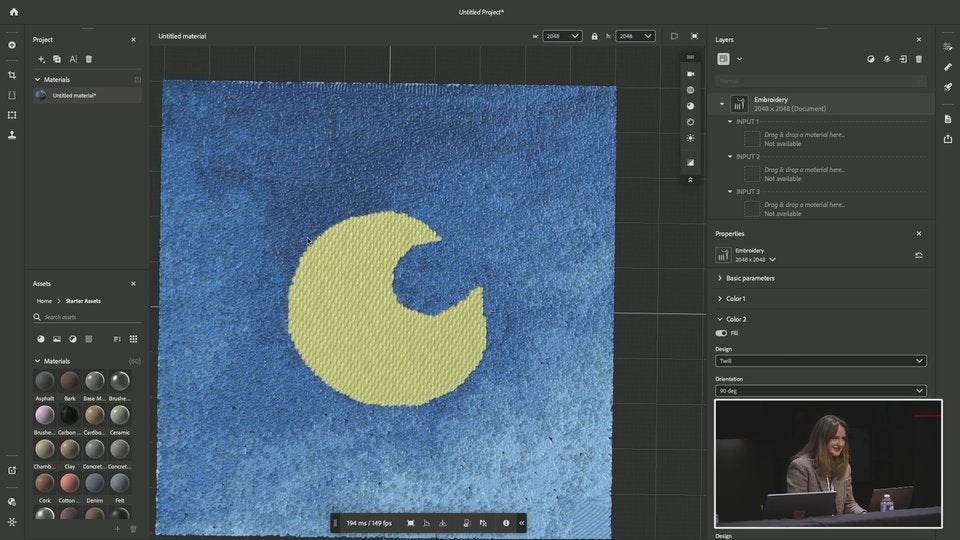960x540 pixels.
Task: Select the Carbon material thumbnail
Action: click(70, 415)
